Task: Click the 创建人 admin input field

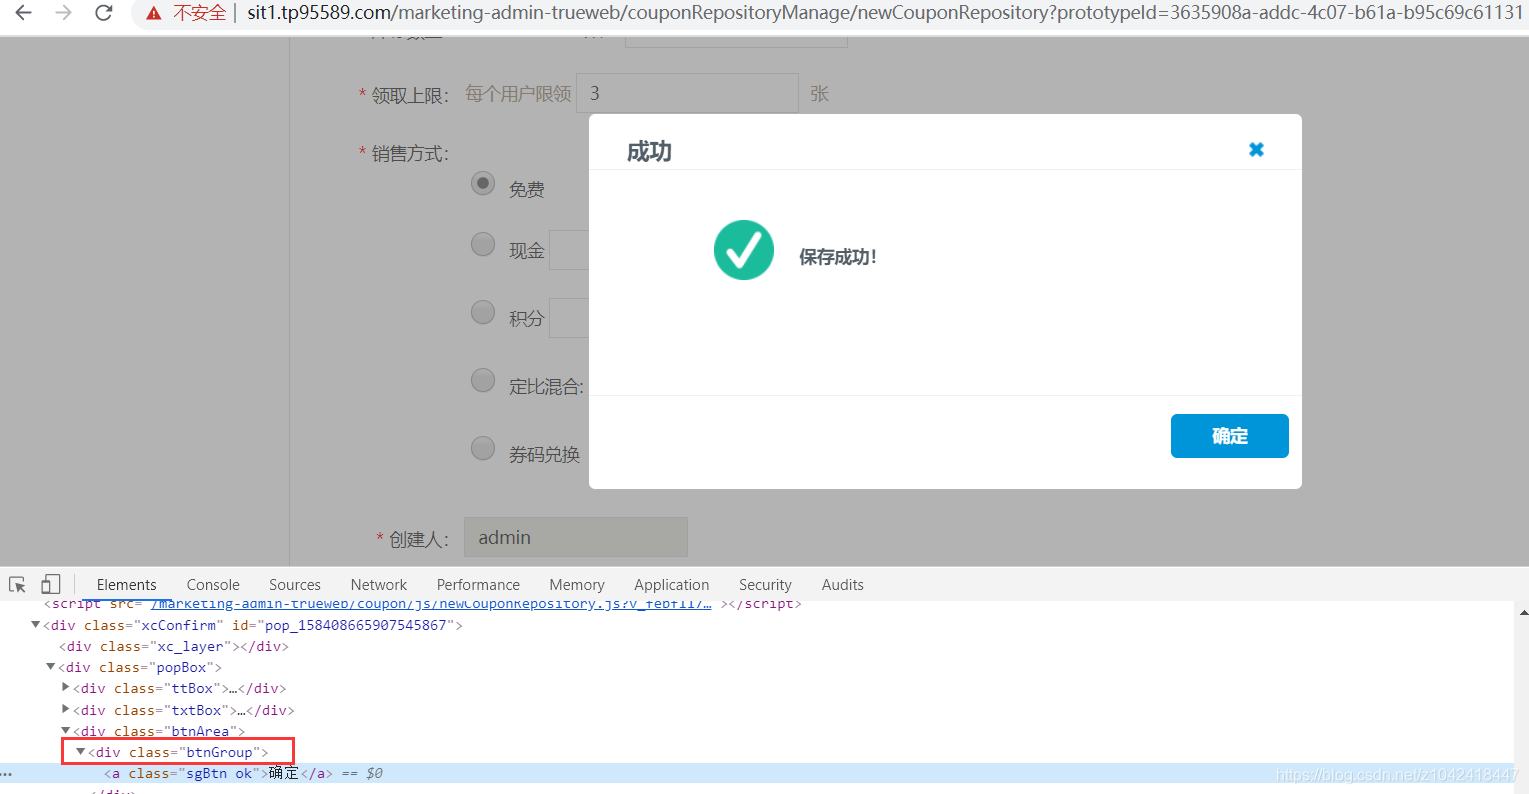Action: click(x=576, y=537)
